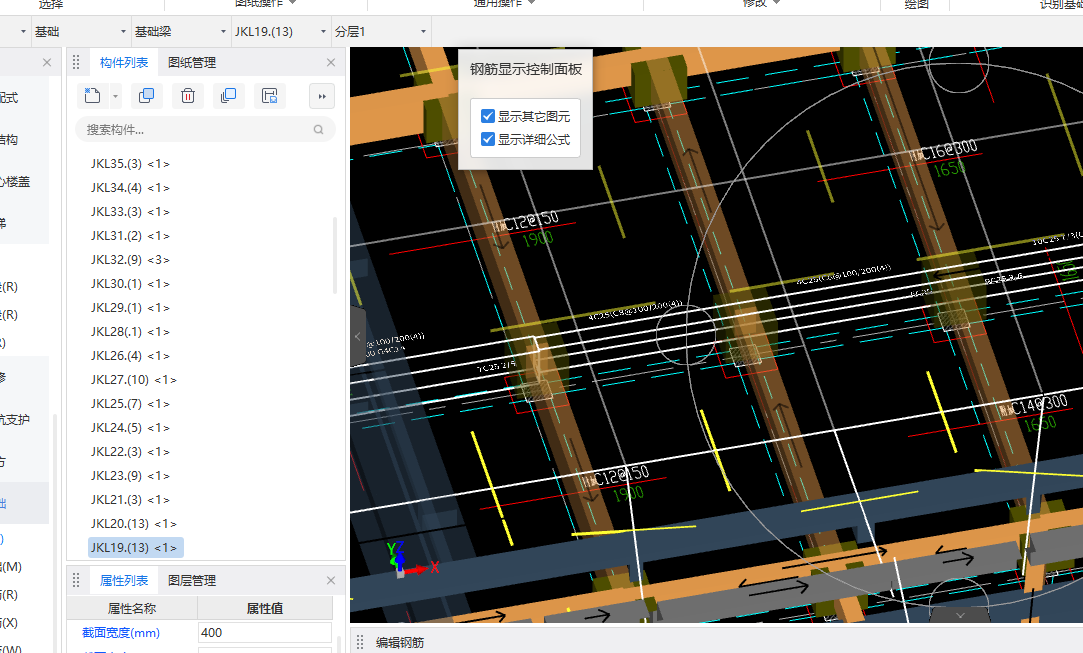This screenshot has width=1083, height=653.
Task: Select JKL19.(13) highlighted component
Action: (x=135, y=547)
